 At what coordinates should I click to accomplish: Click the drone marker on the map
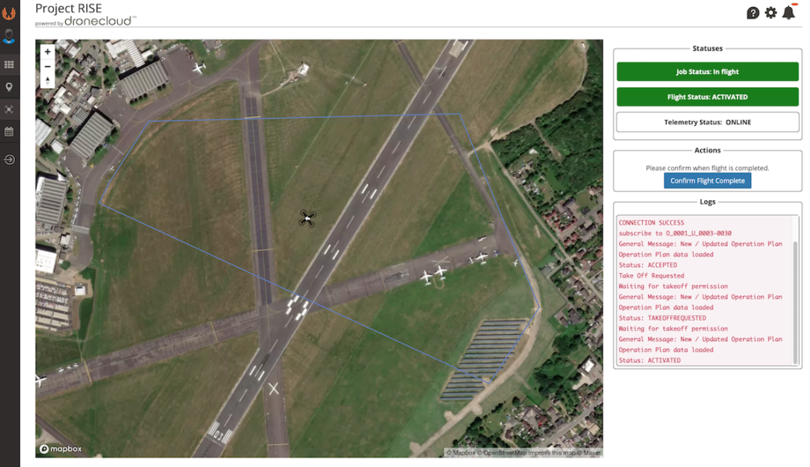point(307,219)
